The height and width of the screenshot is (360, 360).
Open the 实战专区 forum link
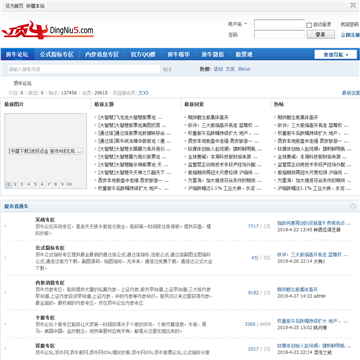[x=45, y=220]
